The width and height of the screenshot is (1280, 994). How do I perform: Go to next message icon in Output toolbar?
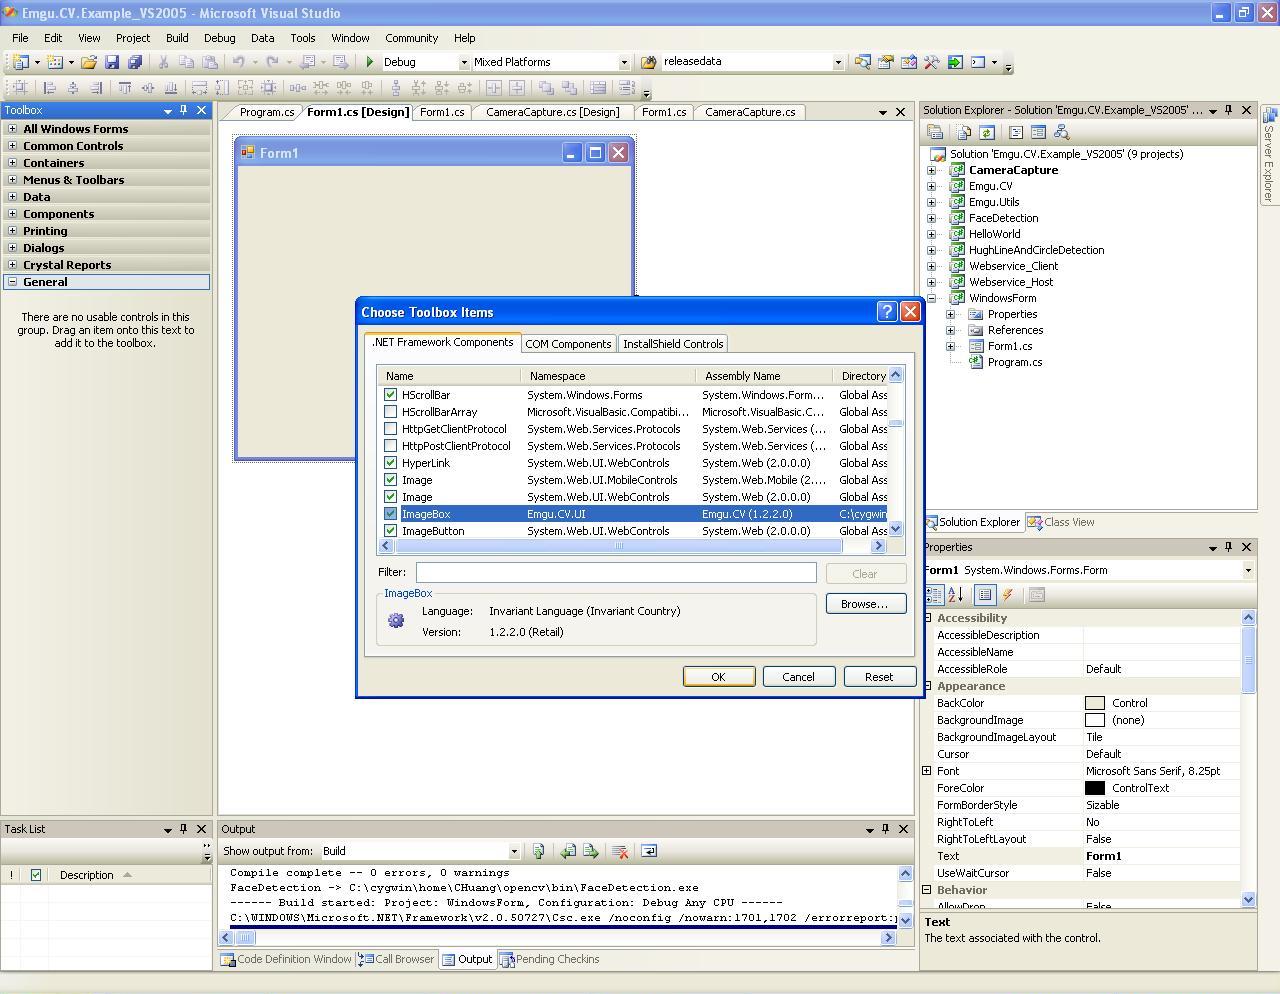pos(591,851)
